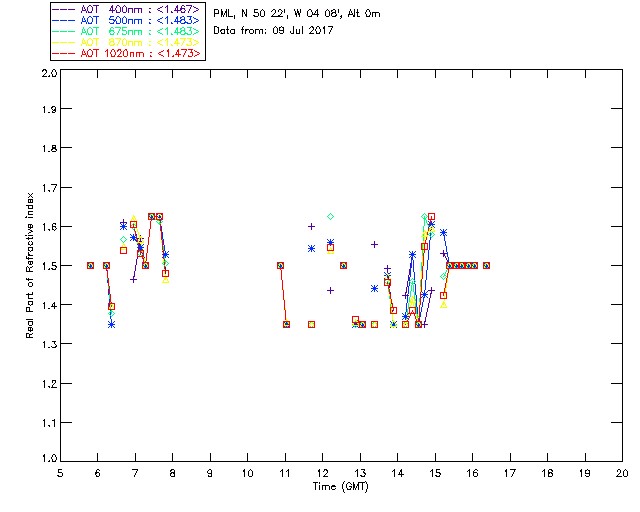Click the 1.3 y-axis tick label
The height and width of the screenshot is (512, 640).
point(49,344)
